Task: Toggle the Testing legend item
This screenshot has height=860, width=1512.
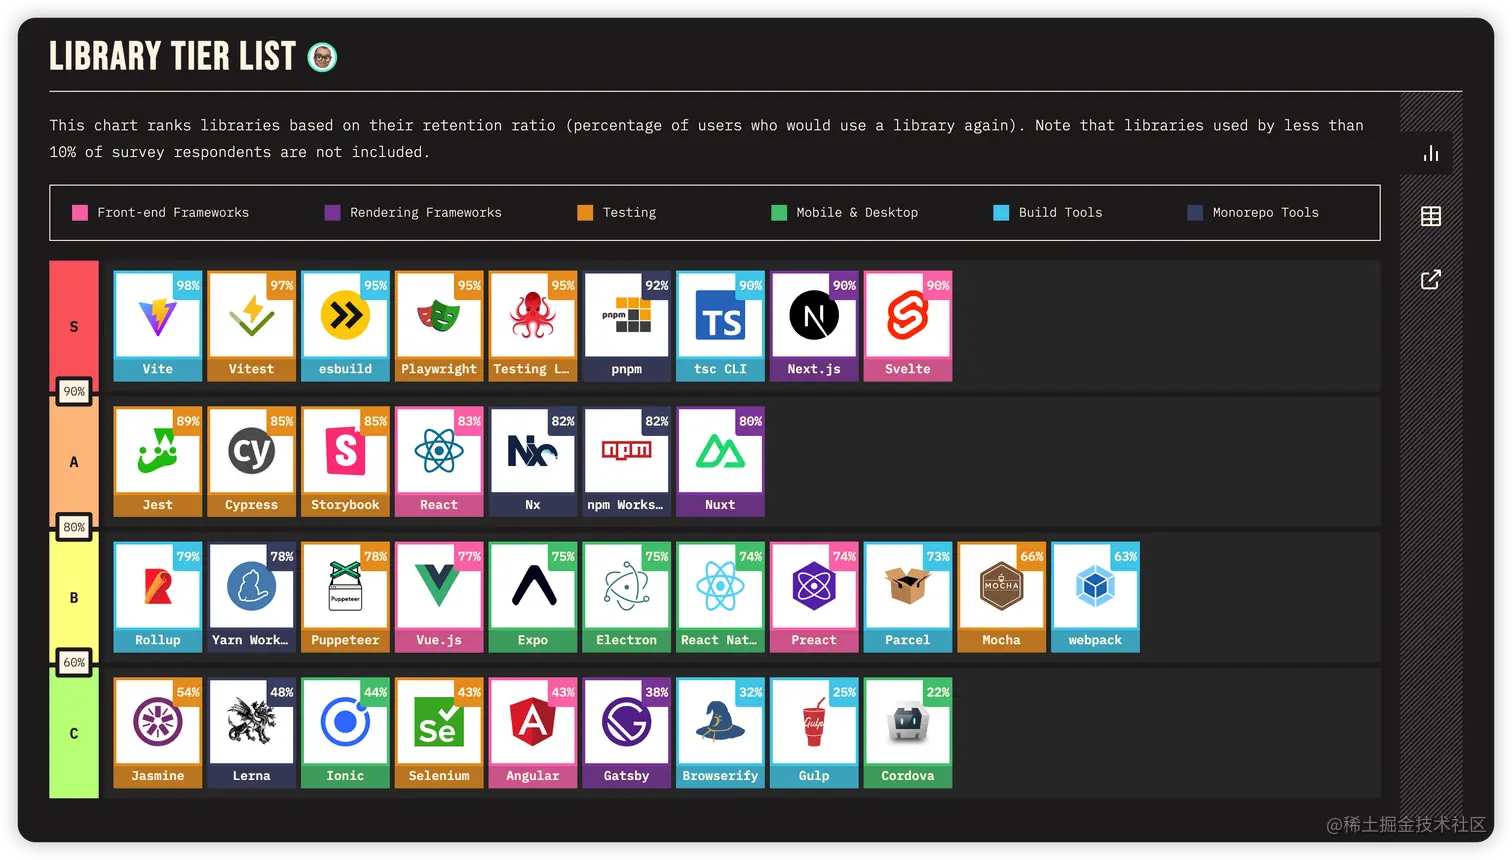Action: (617, 212)
